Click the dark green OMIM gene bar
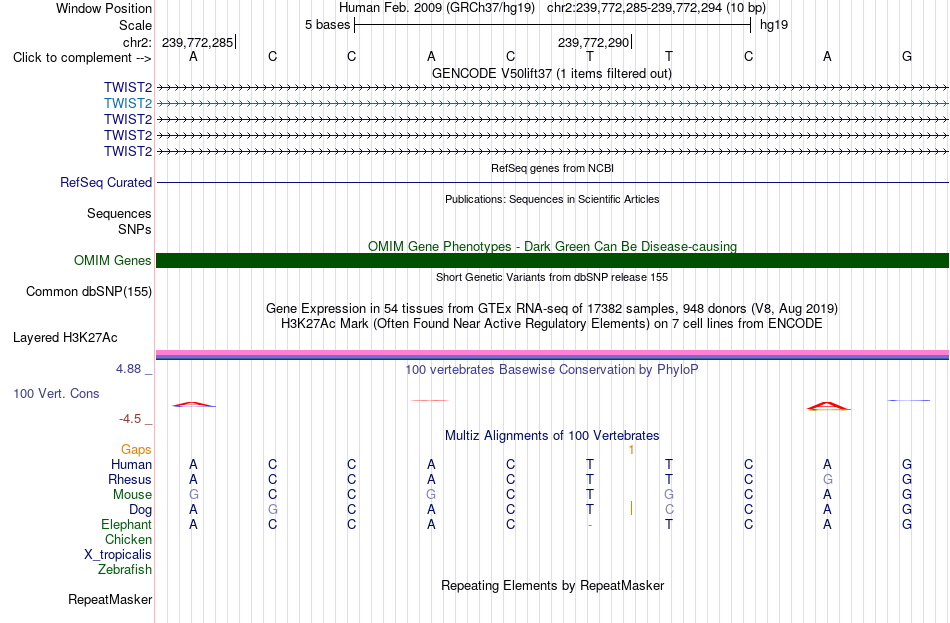 point(552,261)
